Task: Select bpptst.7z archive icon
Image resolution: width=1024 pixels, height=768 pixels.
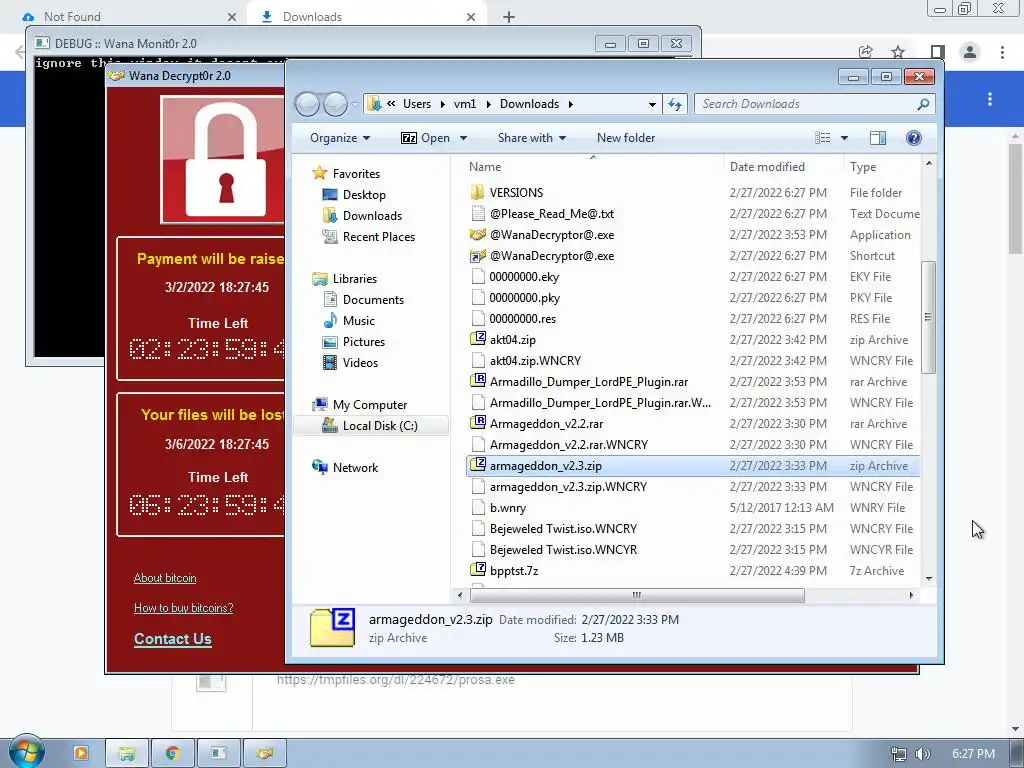Action: 478,570
